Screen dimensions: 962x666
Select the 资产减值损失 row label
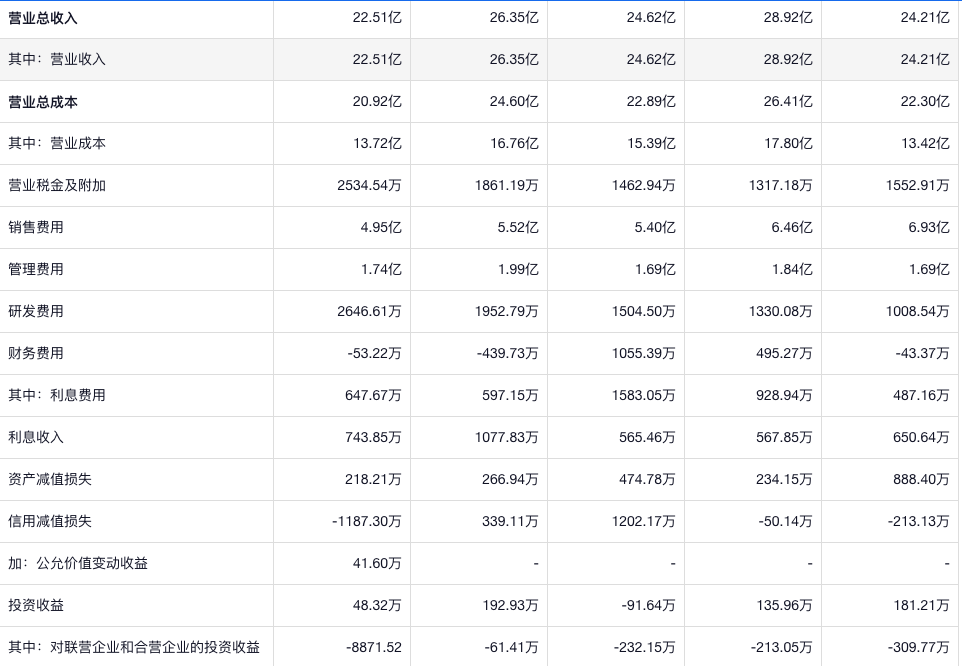tap(50, 480)
